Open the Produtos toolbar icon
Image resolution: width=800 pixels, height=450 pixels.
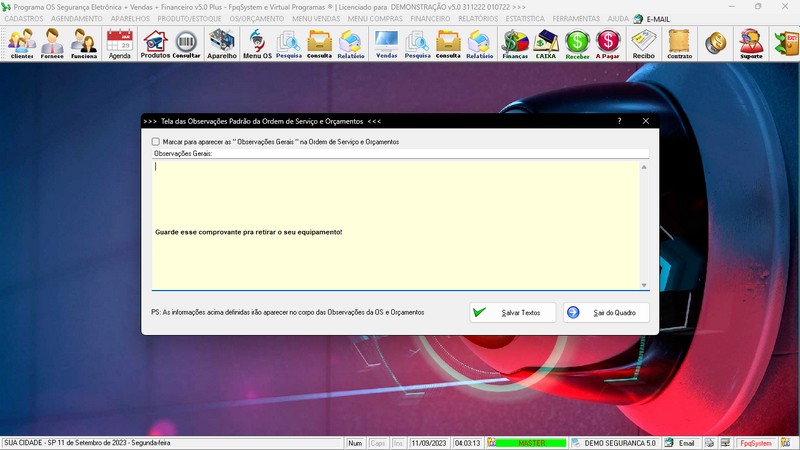pos(155,43)
